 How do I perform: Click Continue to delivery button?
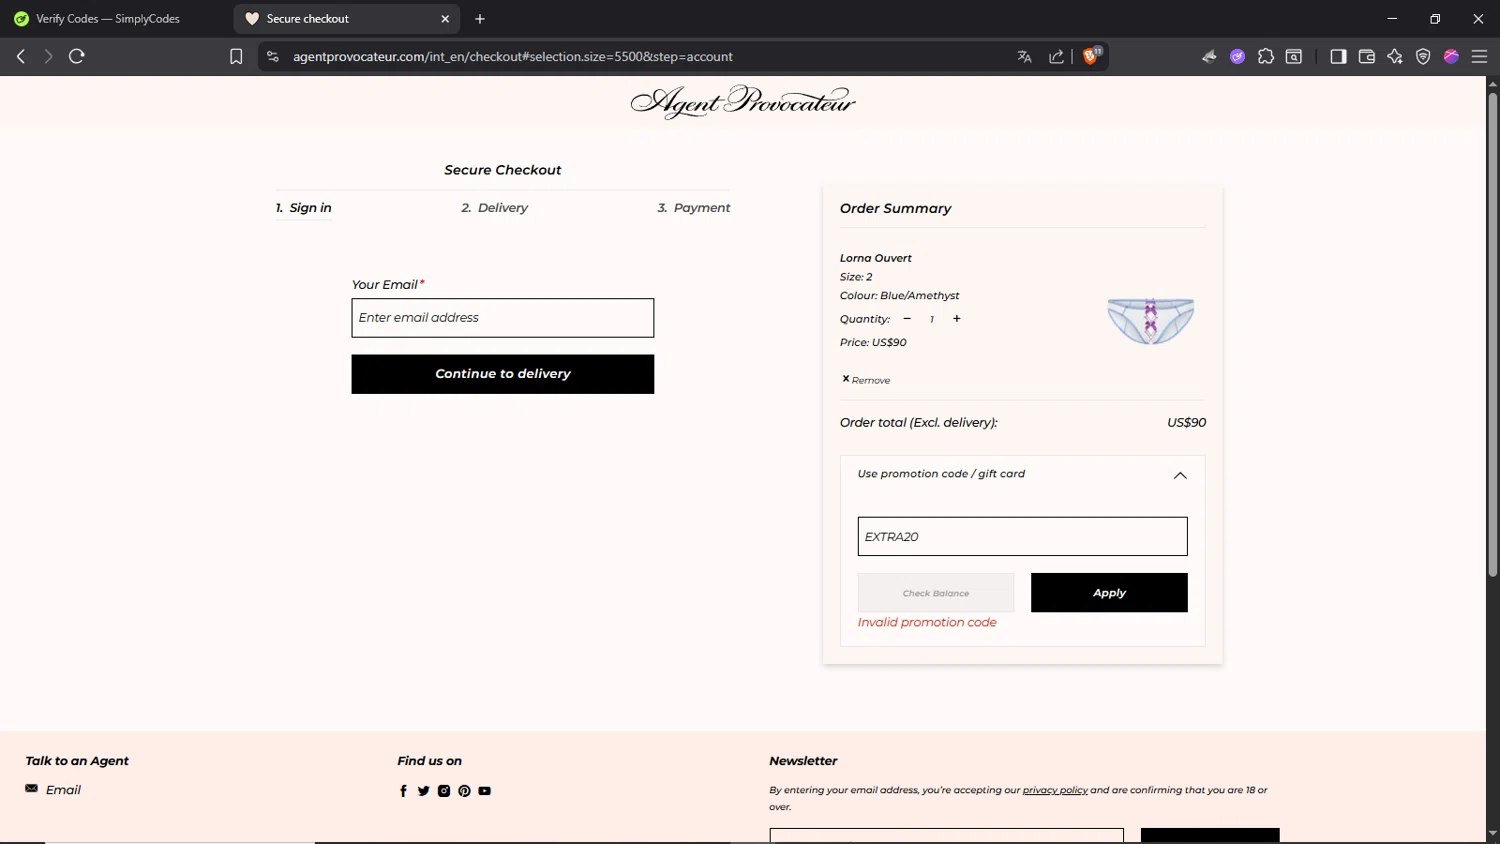503,374
